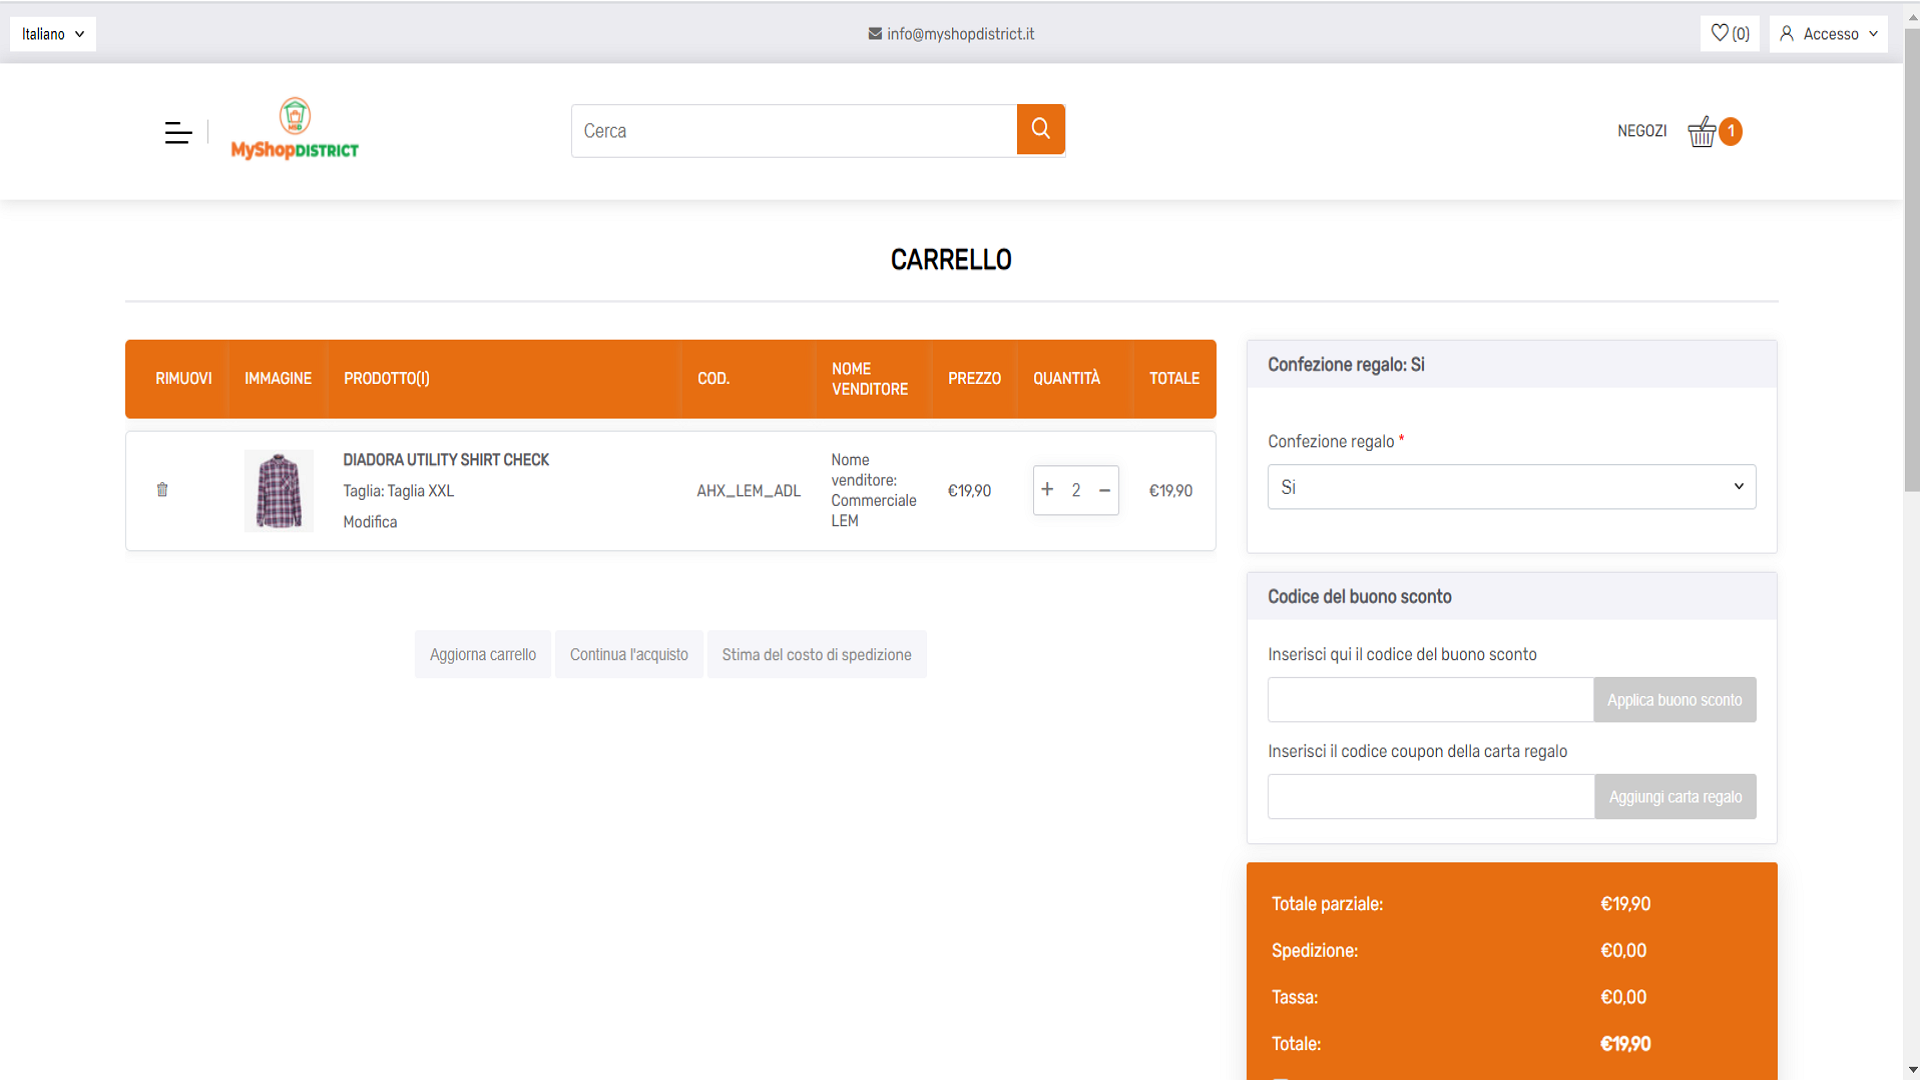Click the plaid shirt product thumbnail
The height and width of the screenshot is (1080, 1920).
coord(279,490)
